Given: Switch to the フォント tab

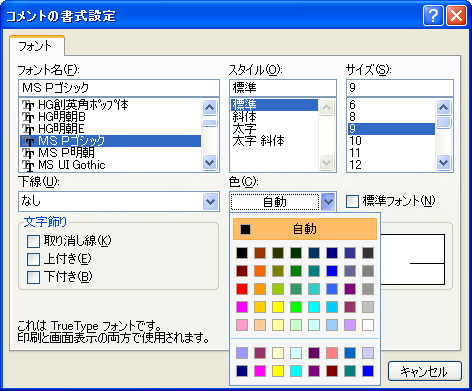Looking at the screenshot, I should coord(36,46).
